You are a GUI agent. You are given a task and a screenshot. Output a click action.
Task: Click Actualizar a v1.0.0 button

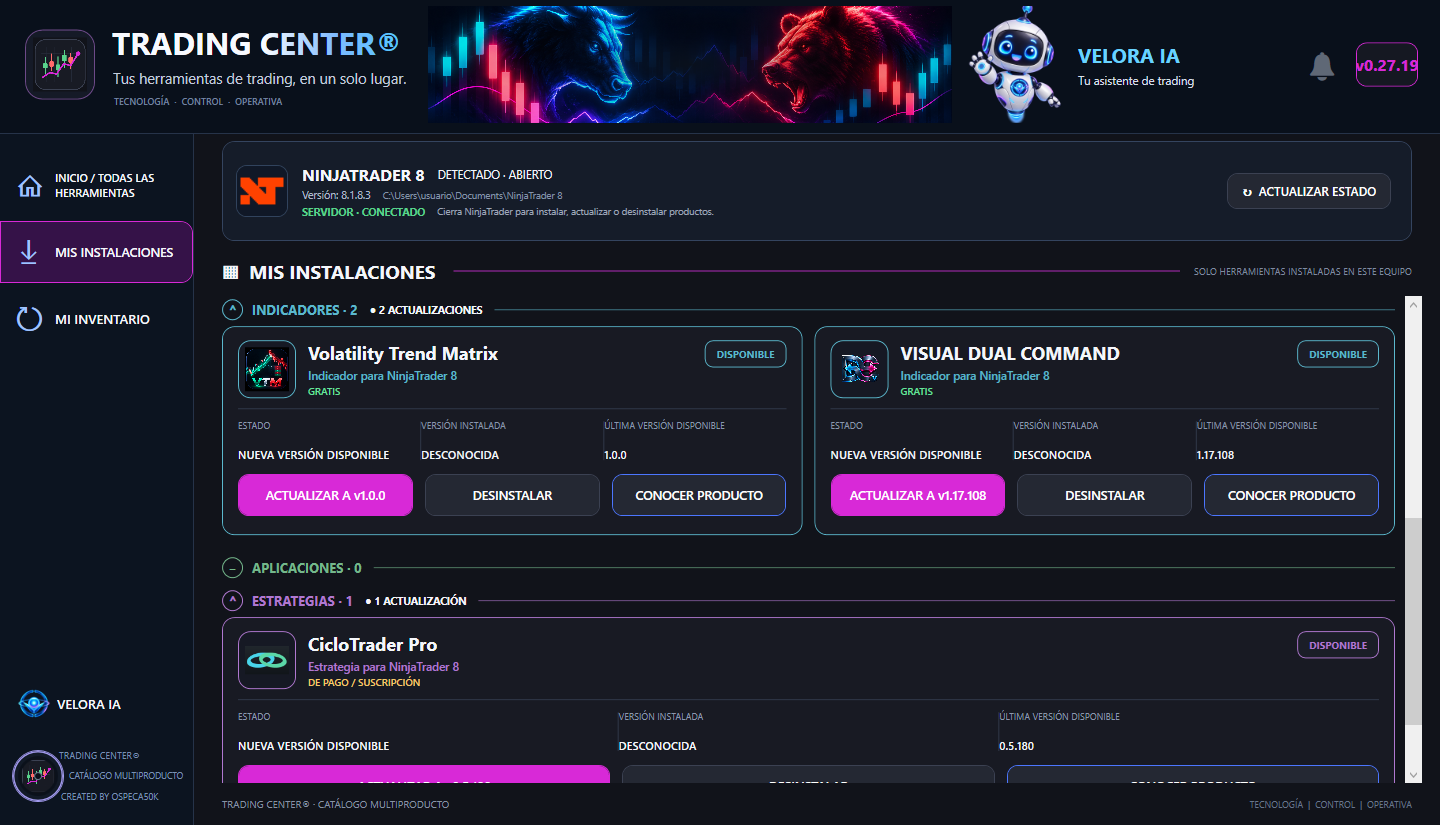coord(325,495)
